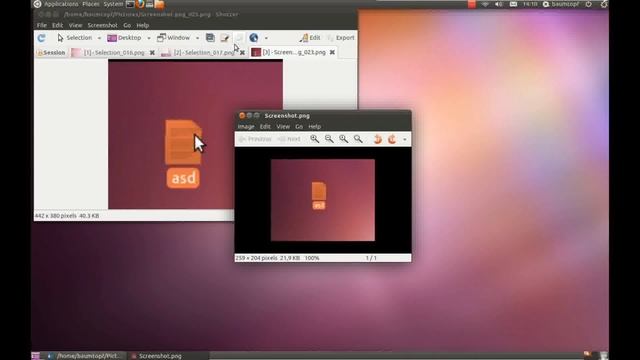Image resolution: width=640 pixels, height=360 pixels.
Task: Open Shutter's File menu
Action: [42, 25]
